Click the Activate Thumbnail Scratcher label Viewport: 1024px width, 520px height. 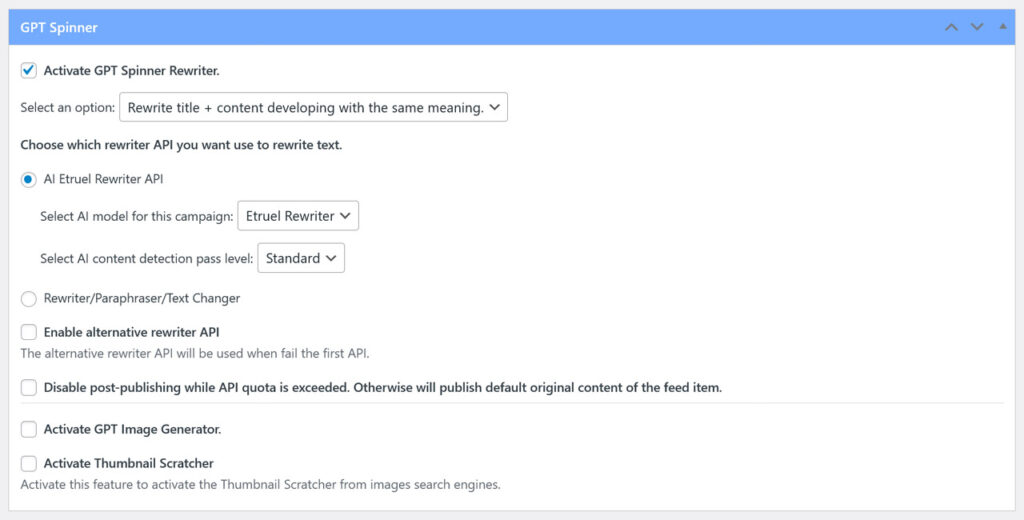click(128, 464)
